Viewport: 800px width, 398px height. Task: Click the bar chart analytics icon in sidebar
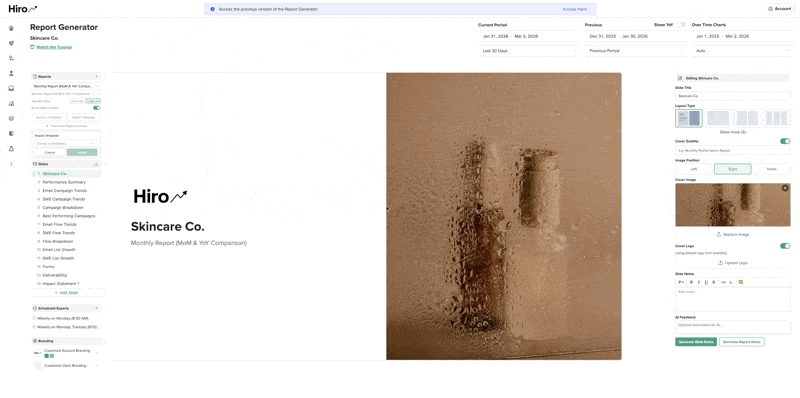(11, 104)
